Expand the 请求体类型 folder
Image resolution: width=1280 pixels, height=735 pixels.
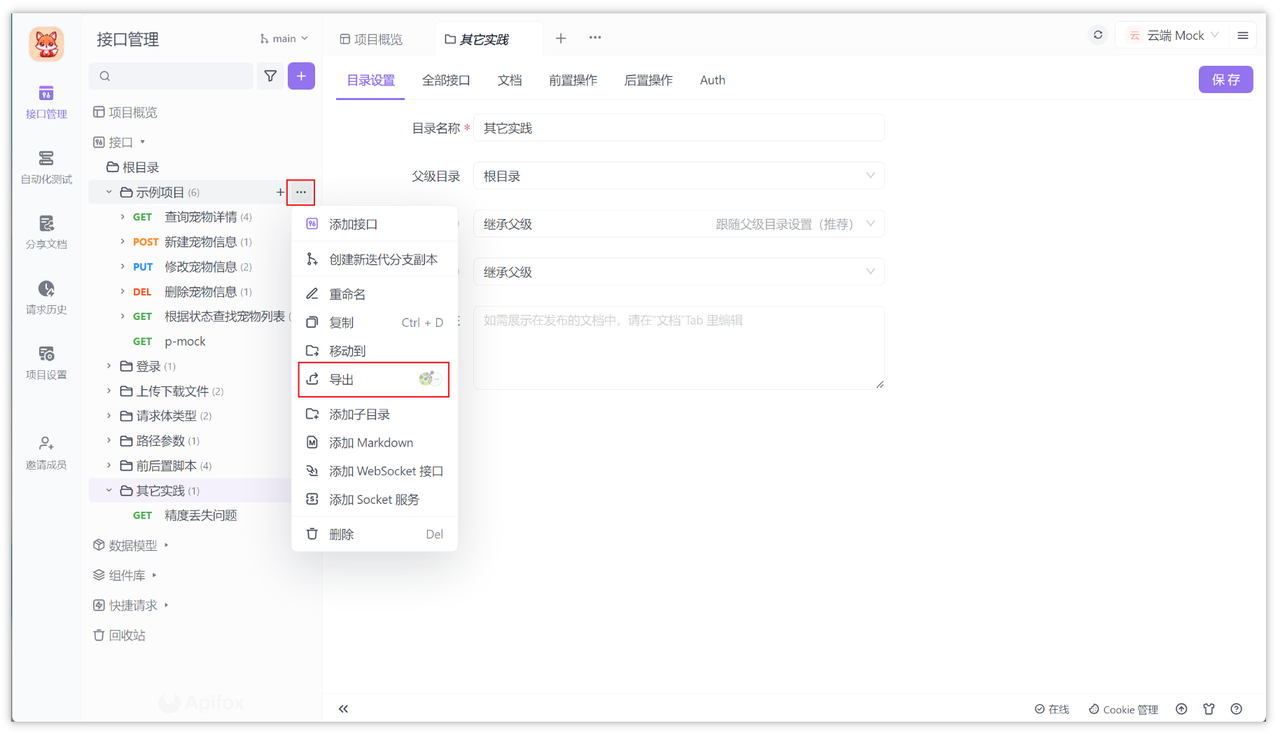coord(109,416)
